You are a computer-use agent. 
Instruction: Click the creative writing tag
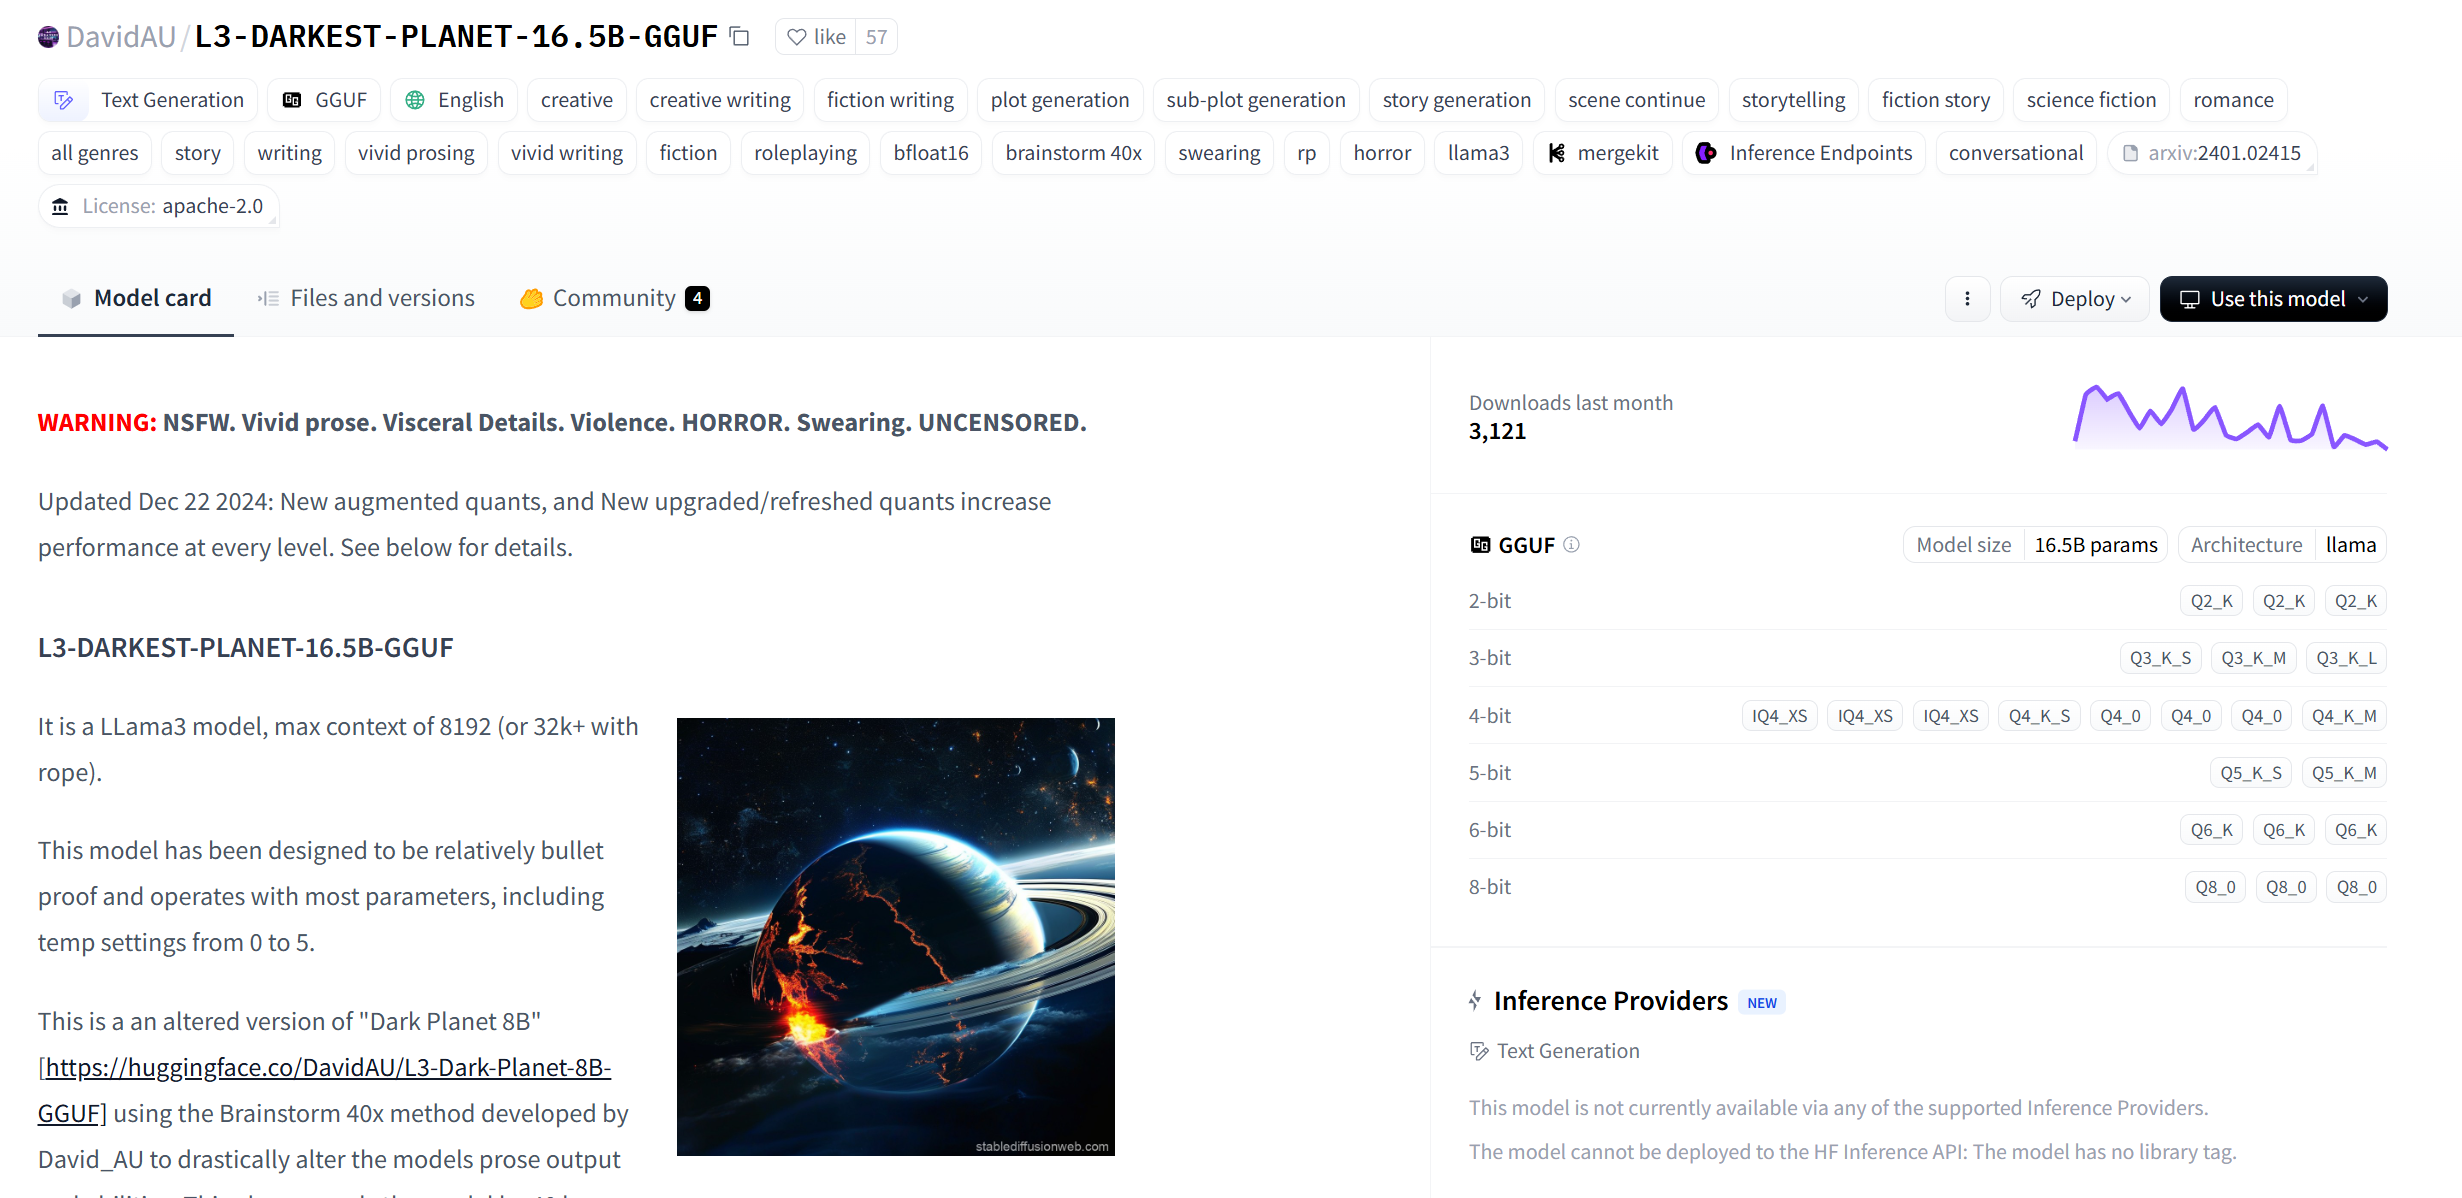tap(719, 100)
